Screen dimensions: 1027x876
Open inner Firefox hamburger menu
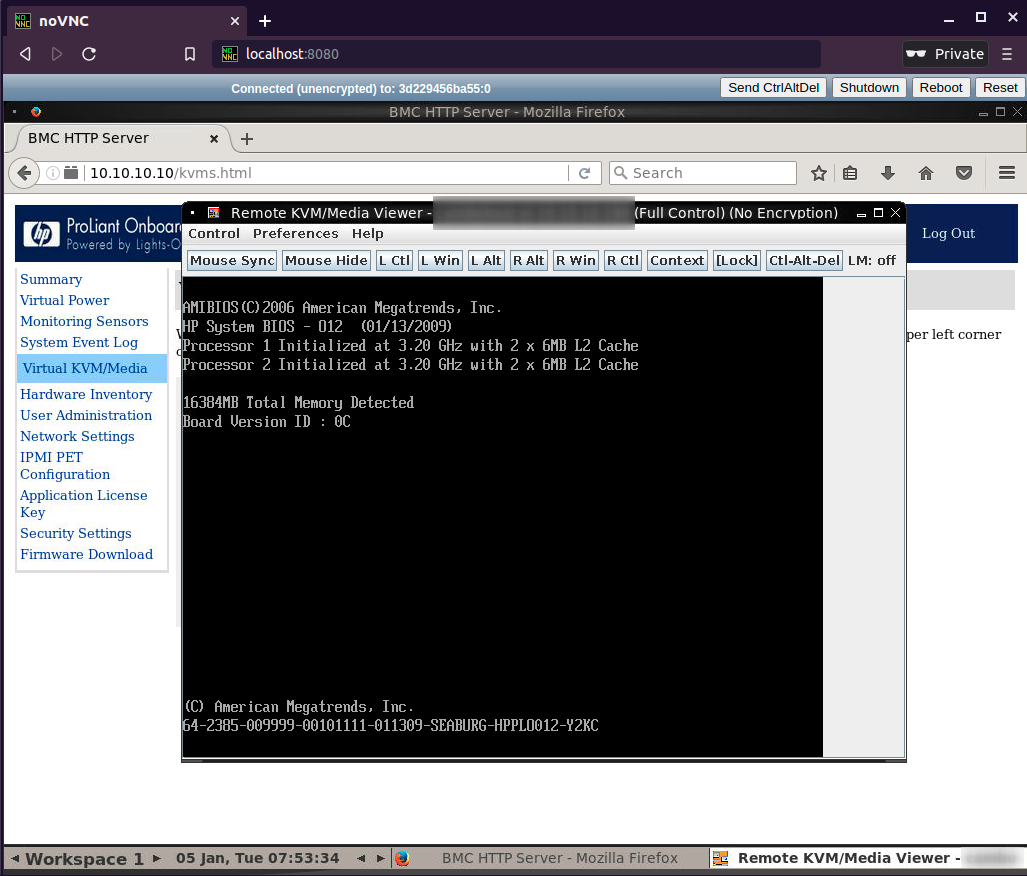pyautogui.click(x=1007, y=173)
